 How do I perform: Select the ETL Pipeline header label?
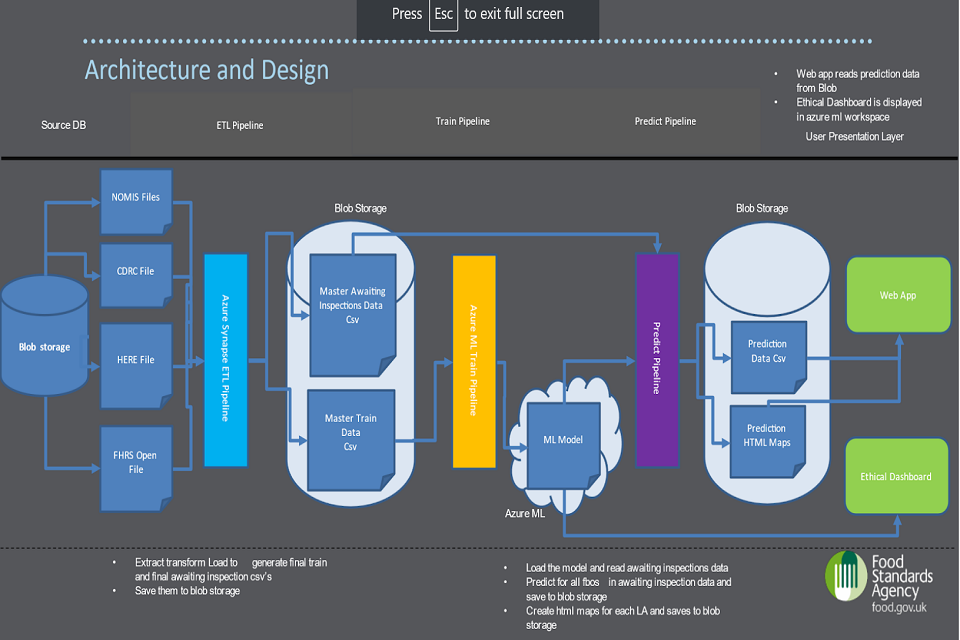click(240, 126)
